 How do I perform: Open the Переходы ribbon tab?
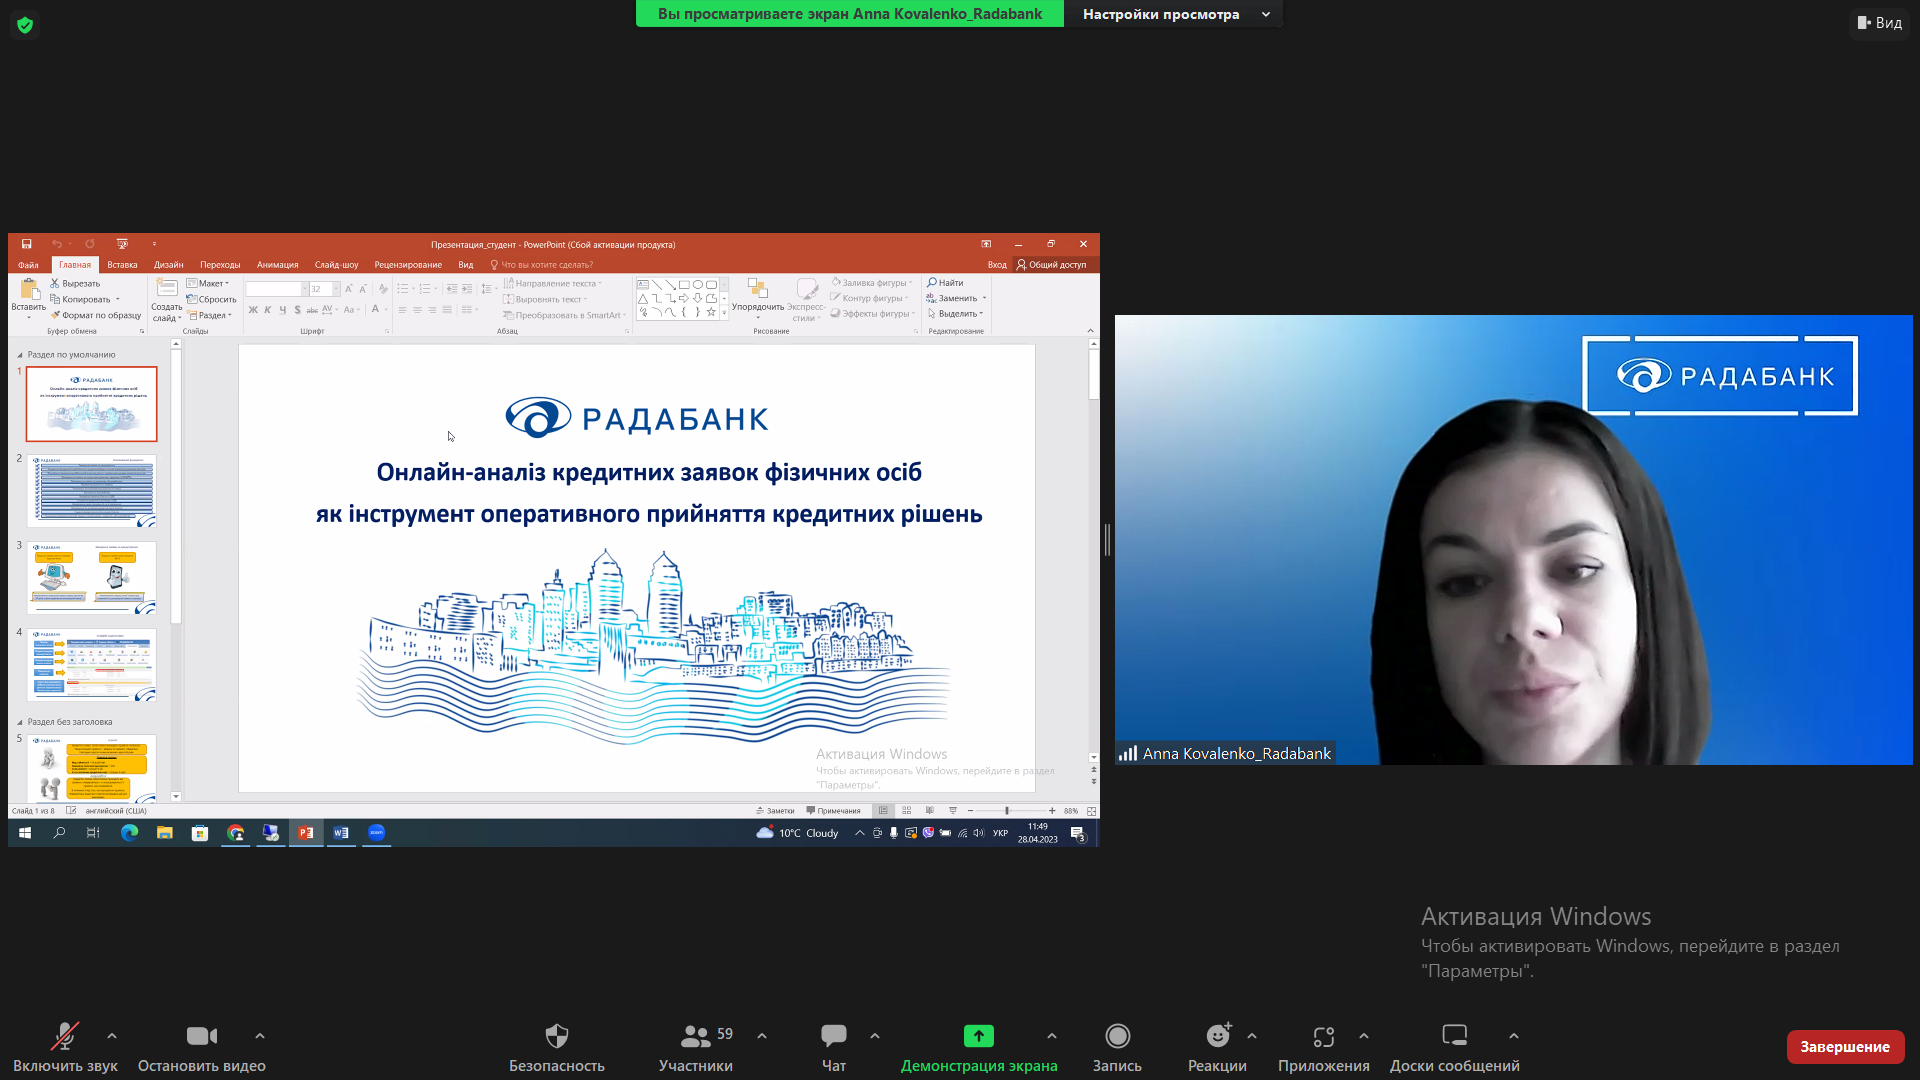coord(220,265)
